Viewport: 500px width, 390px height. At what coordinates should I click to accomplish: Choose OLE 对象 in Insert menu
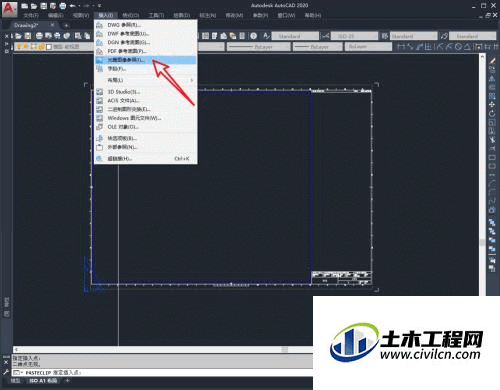click(x=146, y=127)
